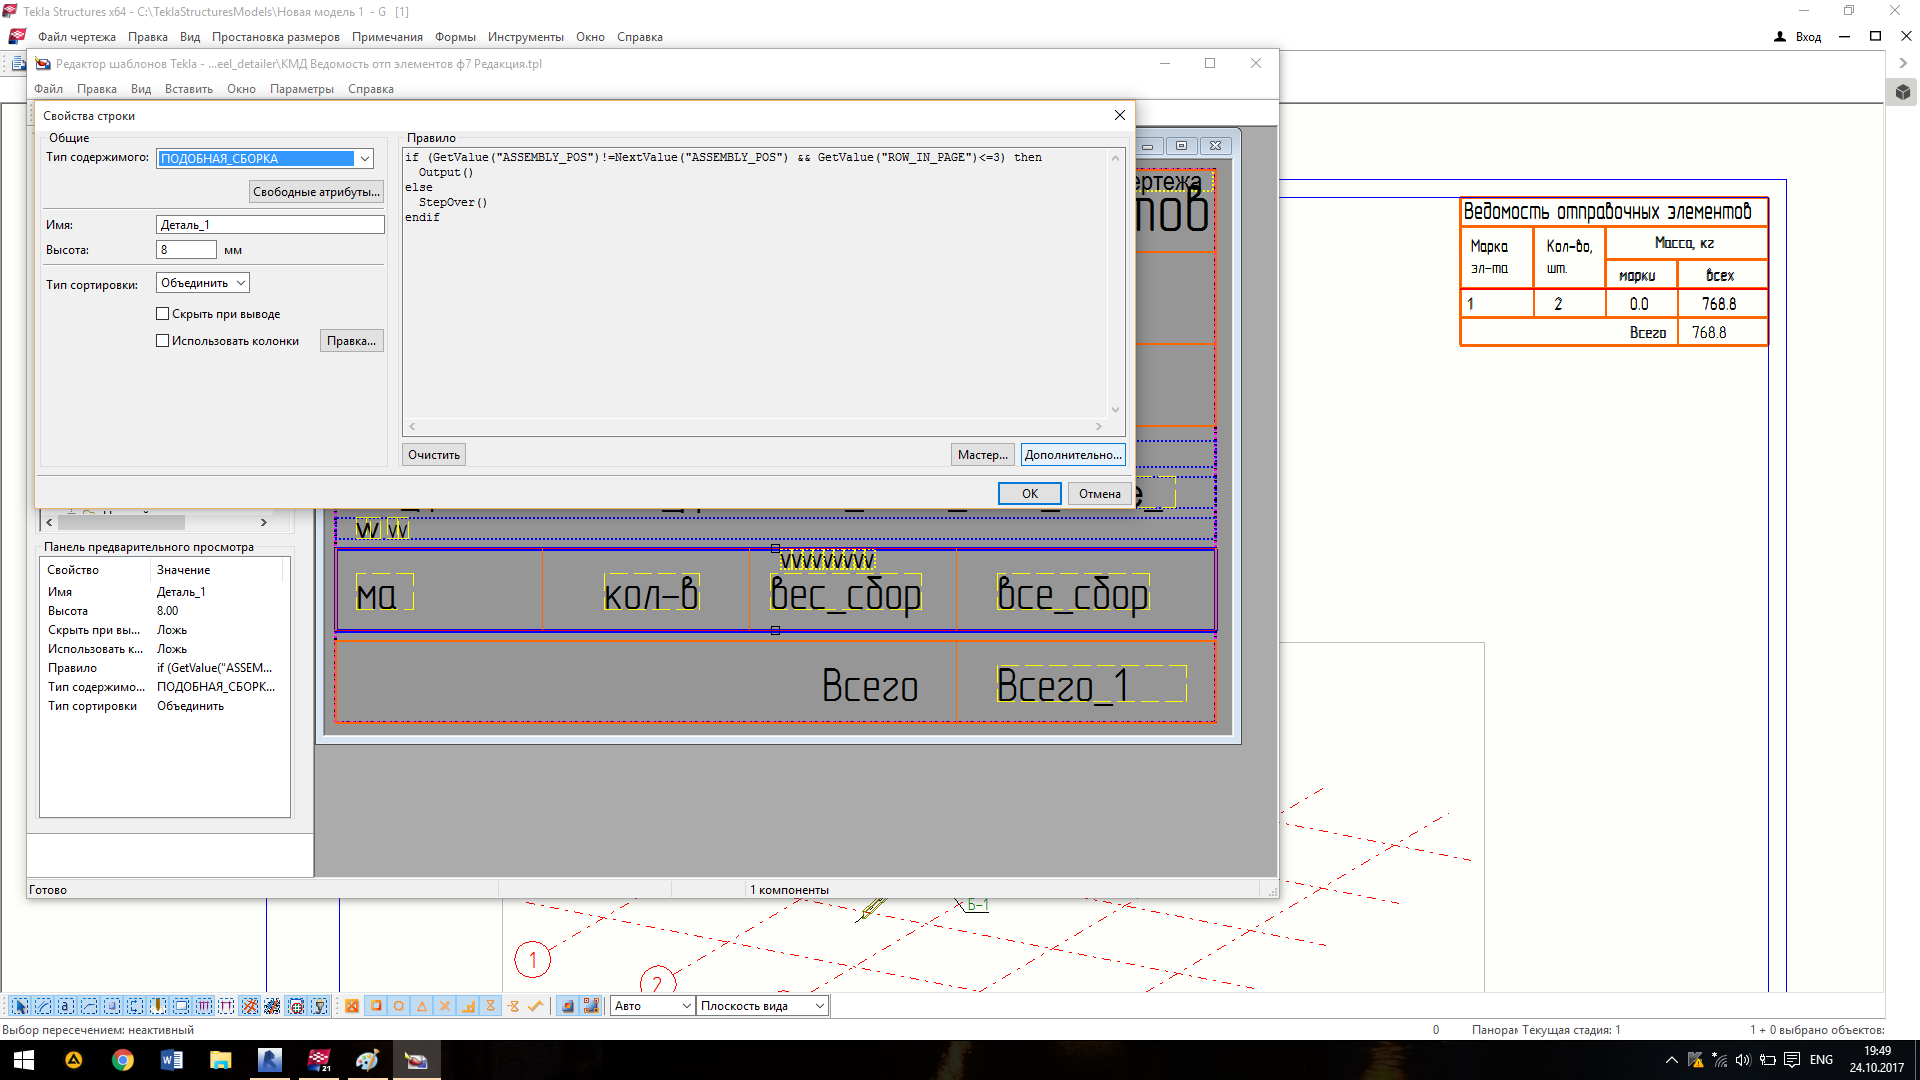Click the select text 'a' filter icon
Screen dimensions: 1920x1080
click(66, 1006)
